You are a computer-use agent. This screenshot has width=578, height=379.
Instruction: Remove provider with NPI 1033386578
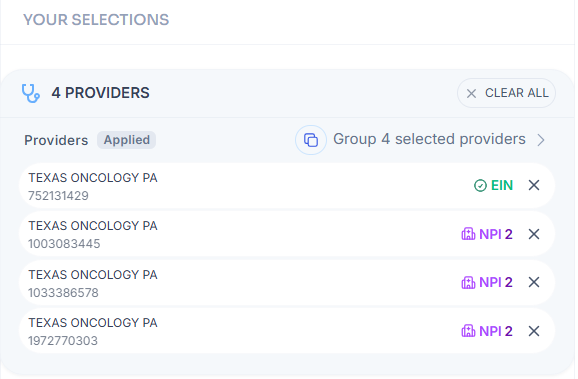pyautogui.click(x=534, y=282)
